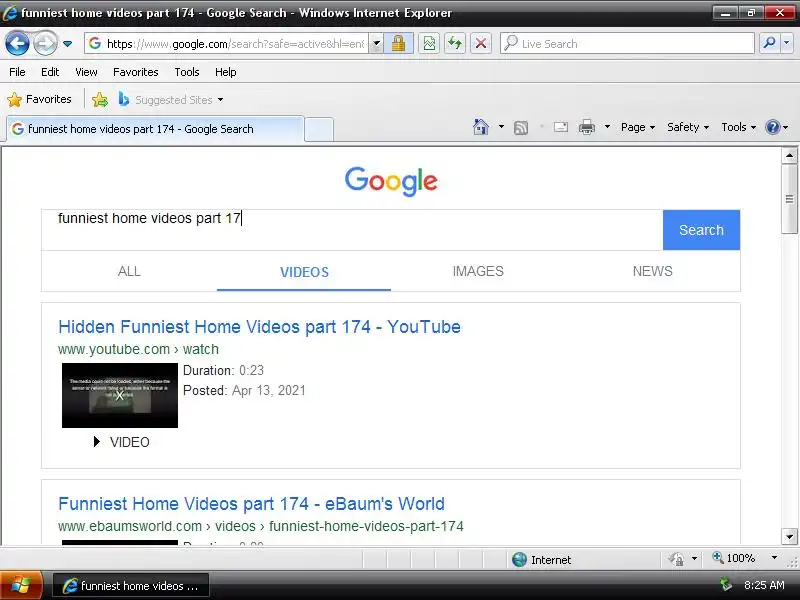800x600 pixels.
Task: Select the Google Search browser tab
Action: click(155, 129)
